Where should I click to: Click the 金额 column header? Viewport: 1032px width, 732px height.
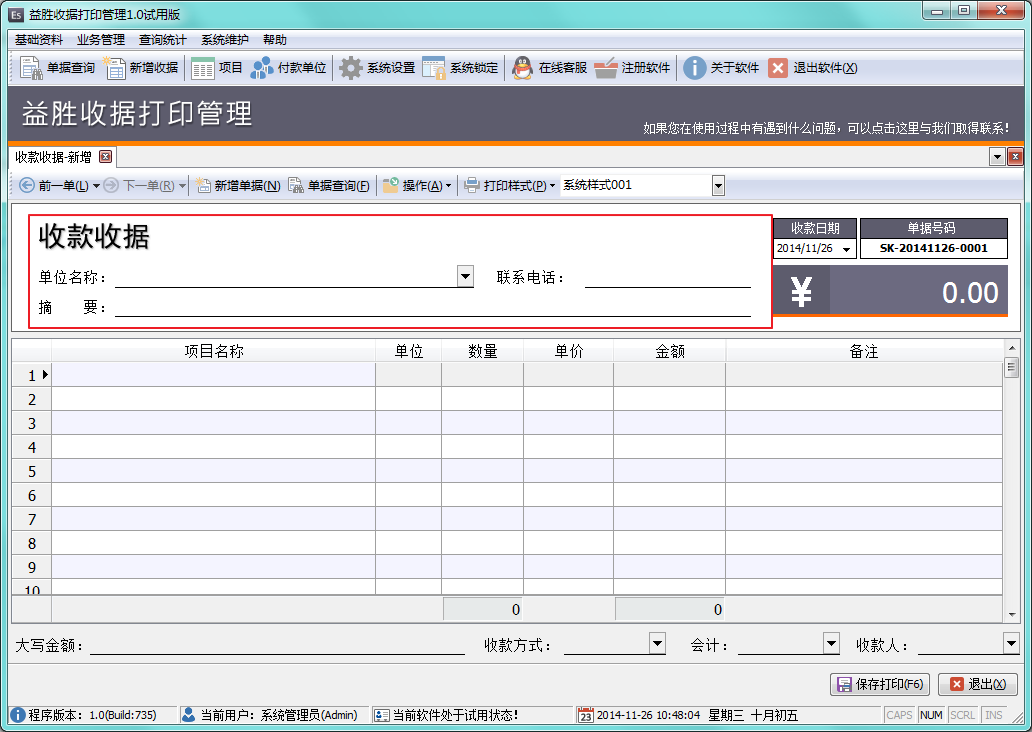[x=669, y=351]
